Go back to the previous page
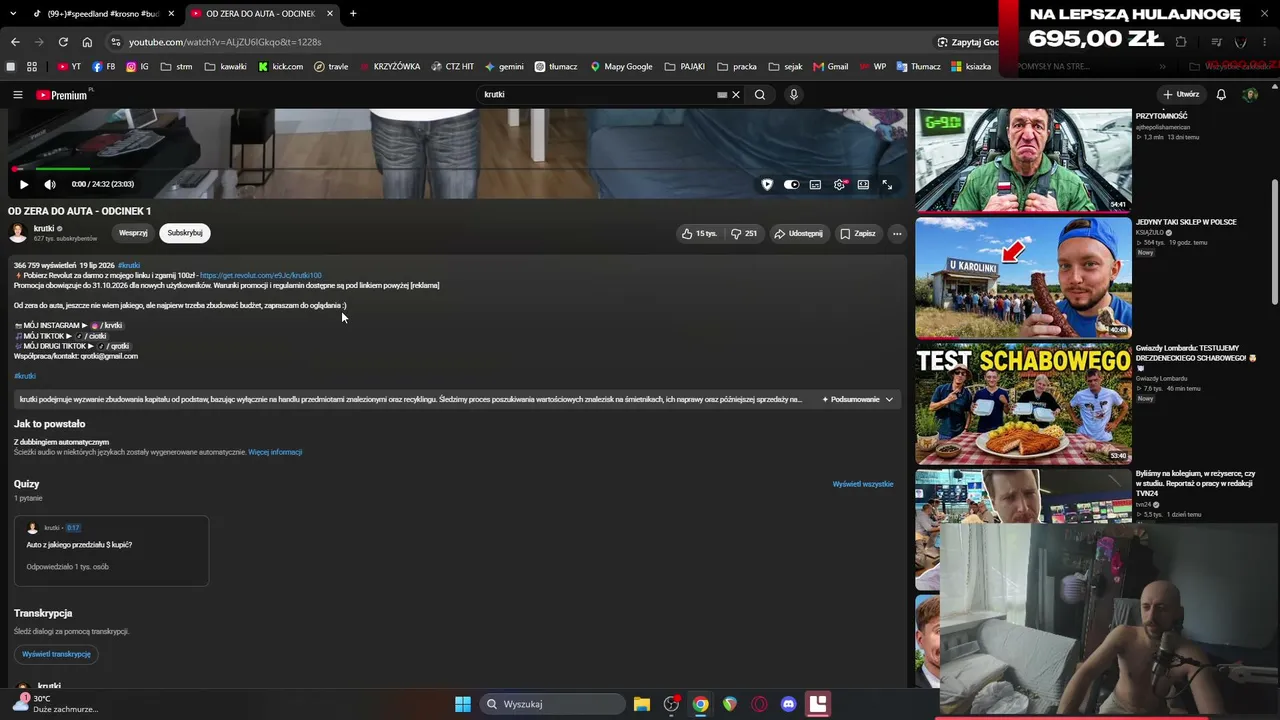 click(x=15, y=42)
